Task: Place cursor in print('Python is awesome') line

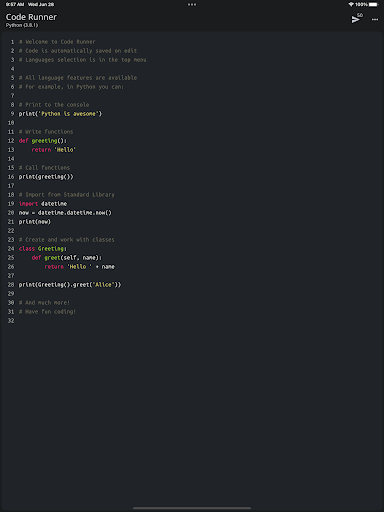Action: coord(60,114)
